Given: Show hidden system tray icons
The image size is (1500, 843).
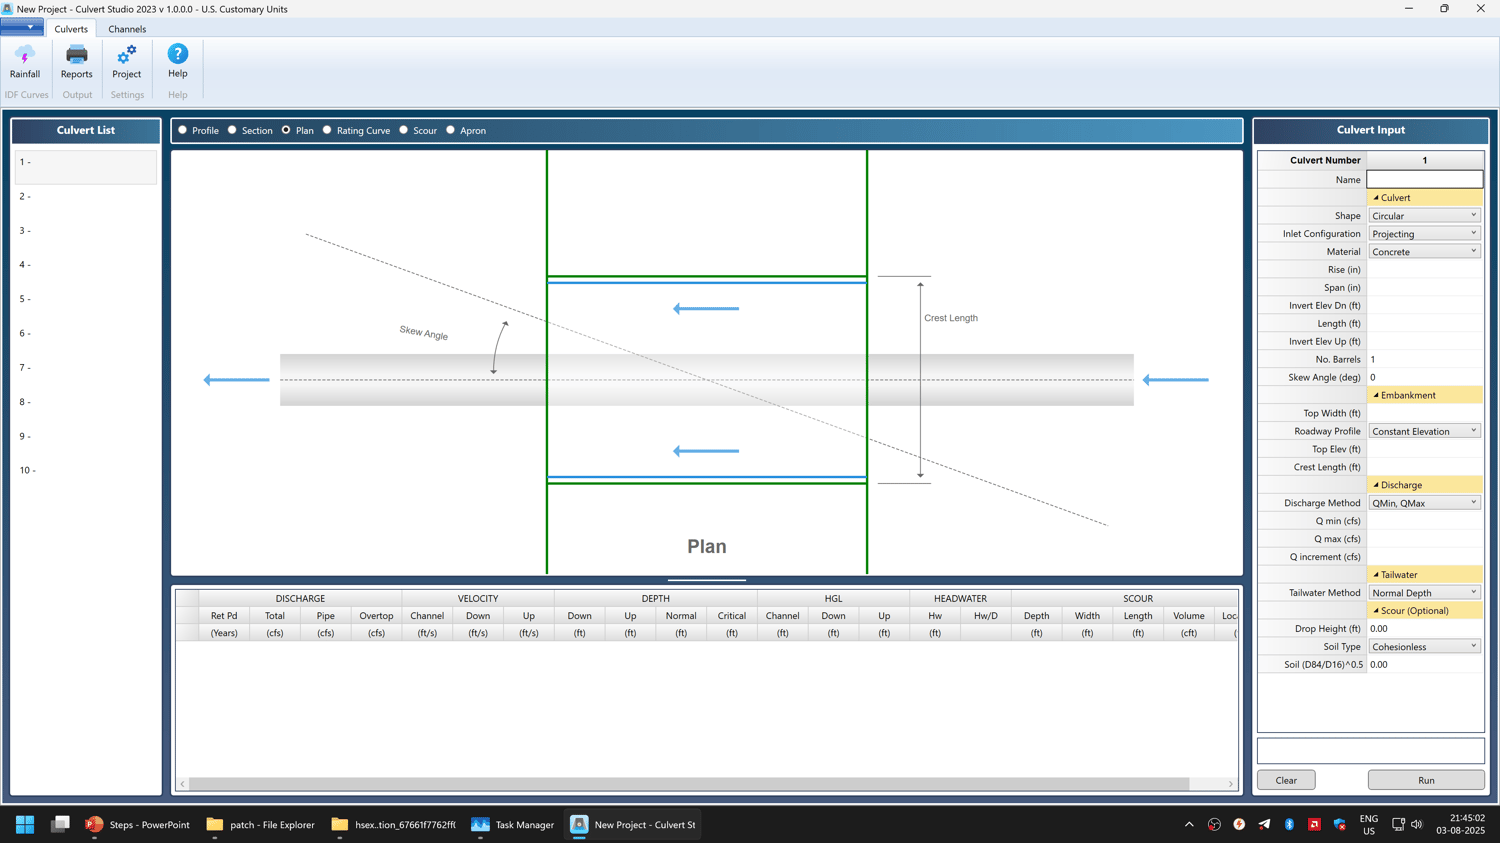Looking at the screenshot, I should click(x=1189, y=825).
